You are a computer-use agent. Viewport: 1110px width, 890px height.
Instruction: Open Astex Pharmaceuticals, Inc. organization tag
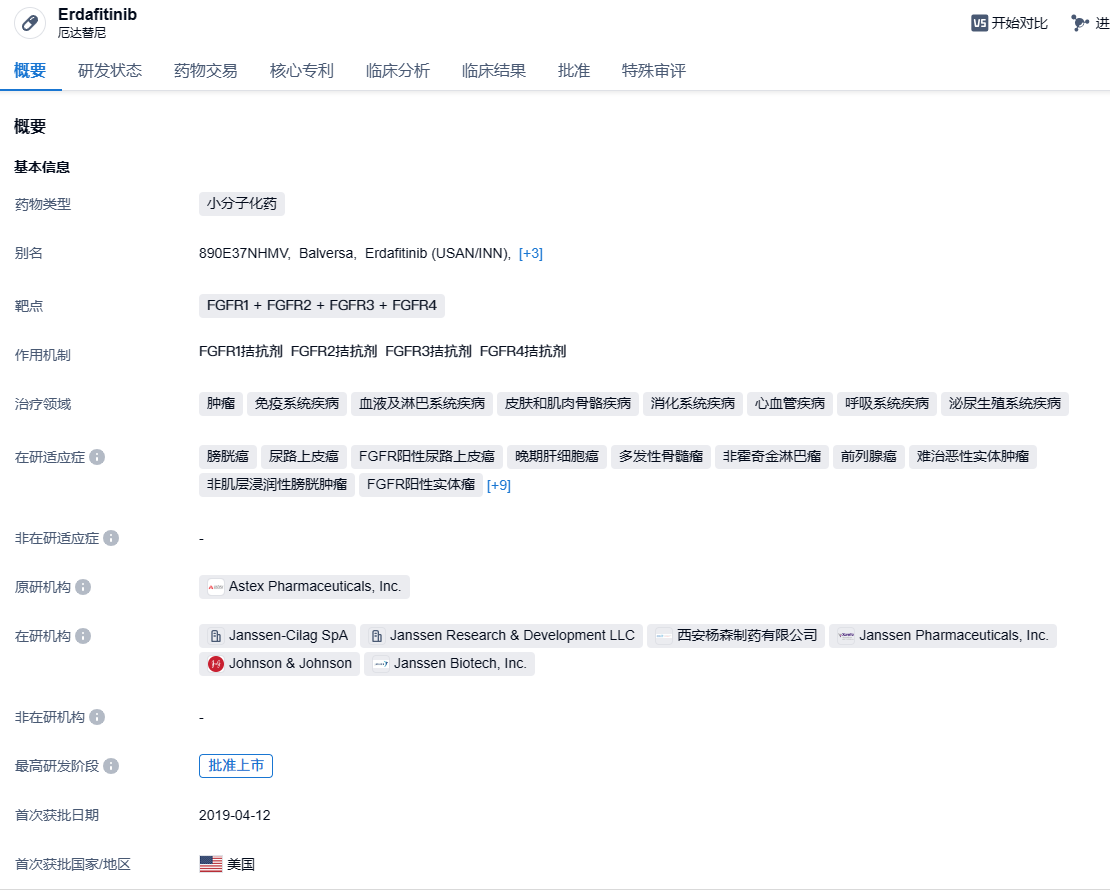tap(304, 587)
